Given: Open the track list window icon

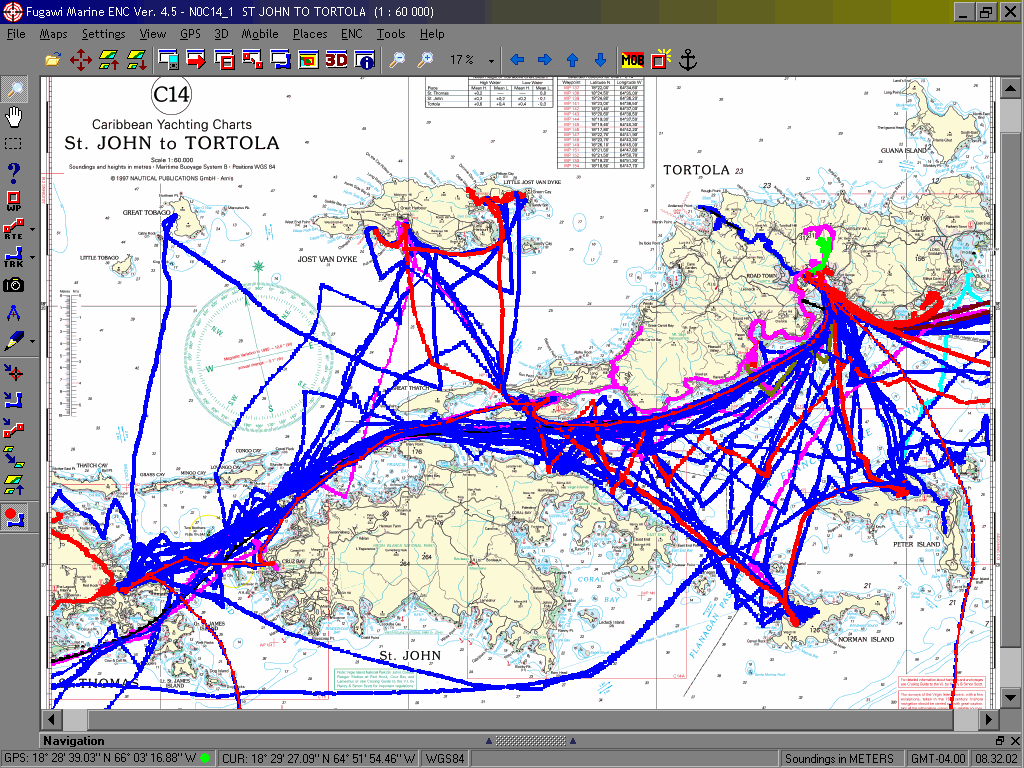Looking at the screenshot, I should click(280, 60).
